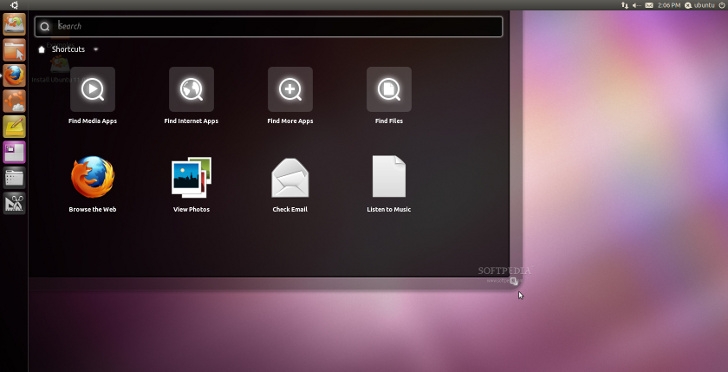The width and height of the screenshot is (728, 372).
Task: Launch Install Ubuntu from the launcher top
Action: coord(14,25)
